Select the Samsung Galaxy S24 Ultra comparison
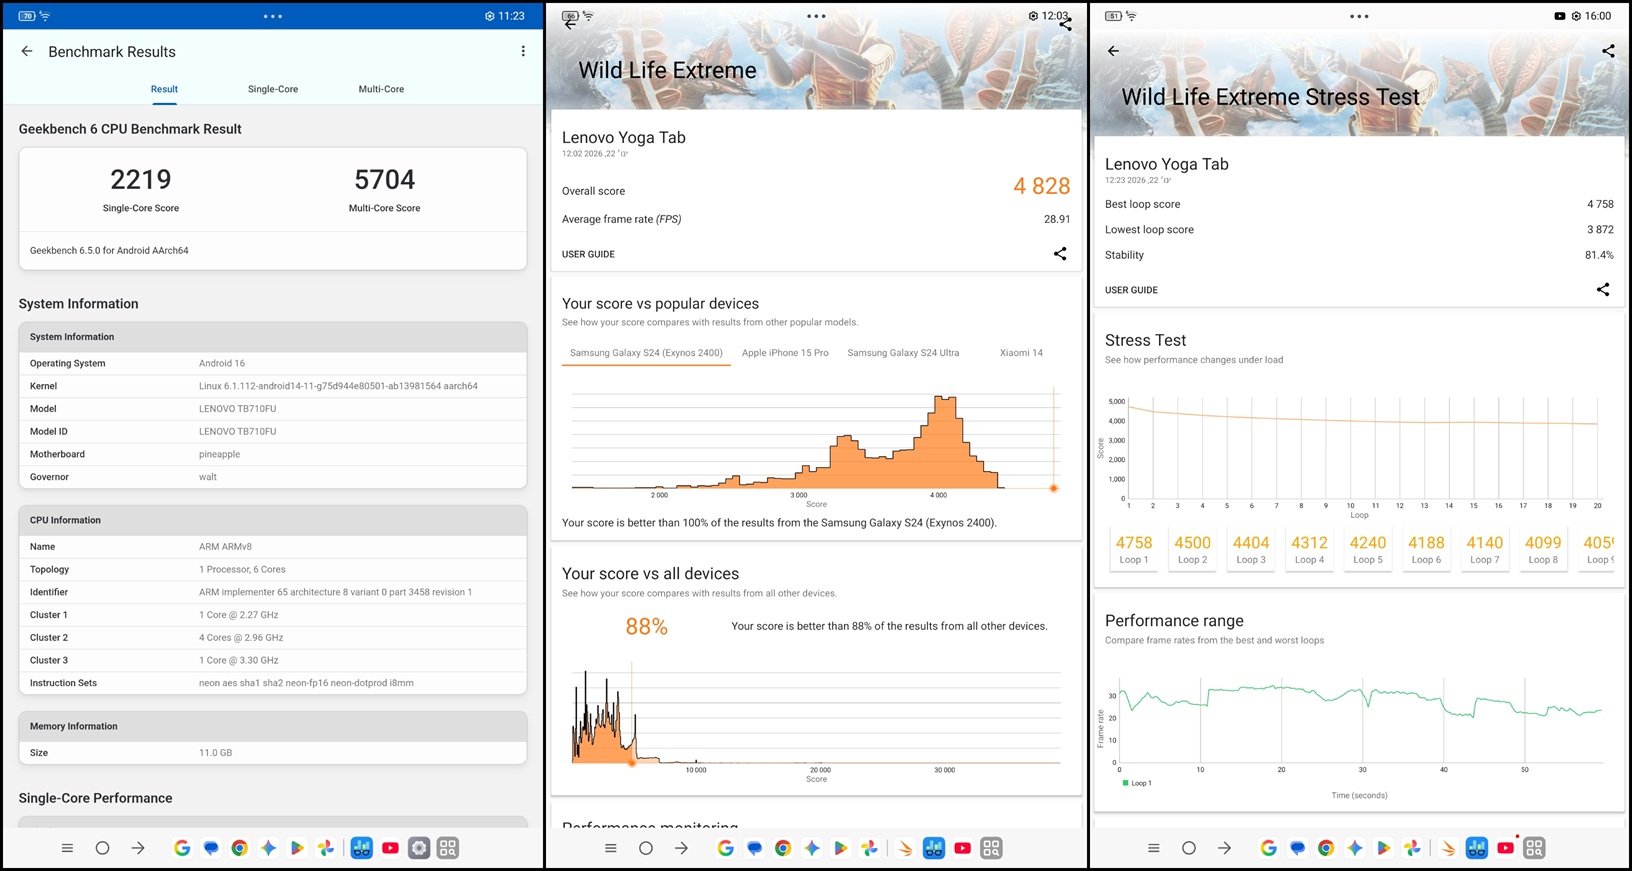This screenshot has width=1632, height=871. (903, 353)
